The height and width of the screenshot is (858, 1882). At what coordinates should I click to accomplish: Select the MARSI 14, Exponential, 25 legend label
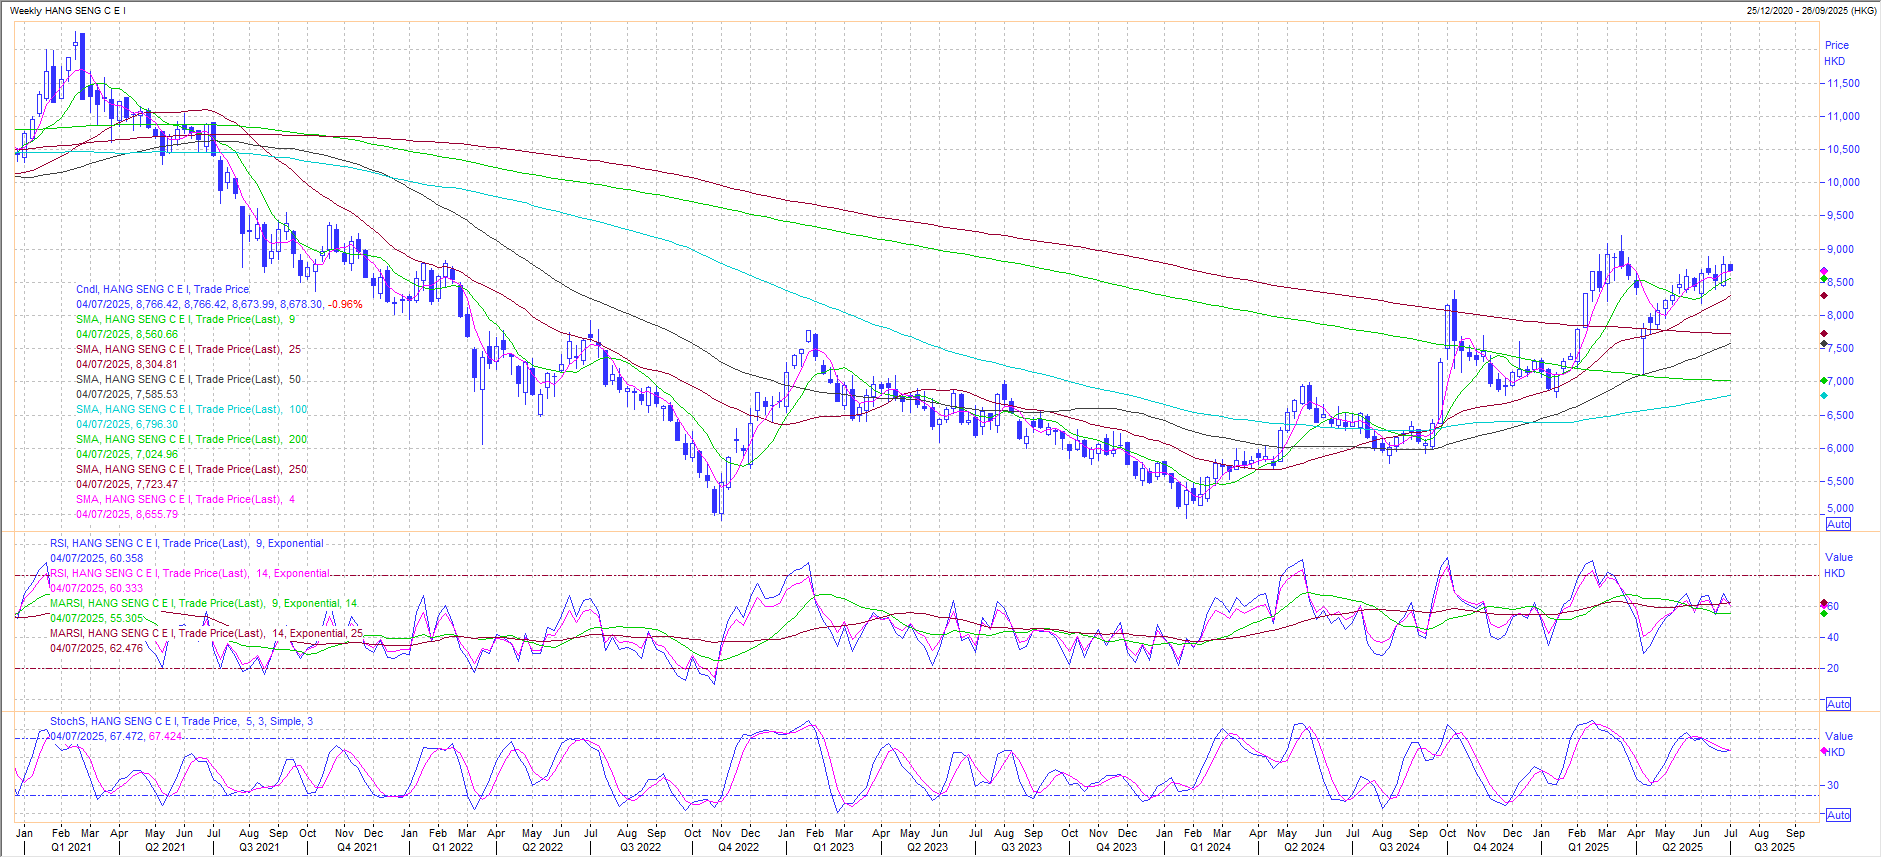point(207,633)
